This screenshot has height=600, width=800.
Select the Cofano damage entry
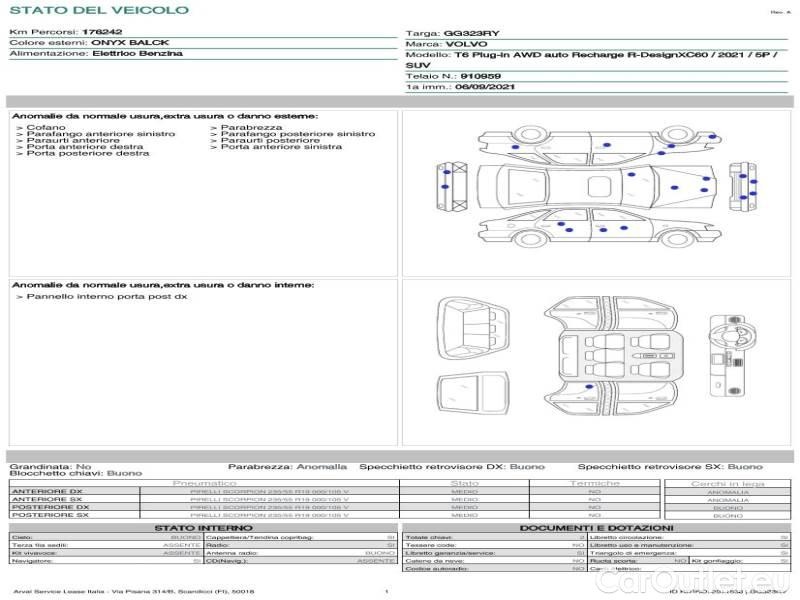point(45,128)
